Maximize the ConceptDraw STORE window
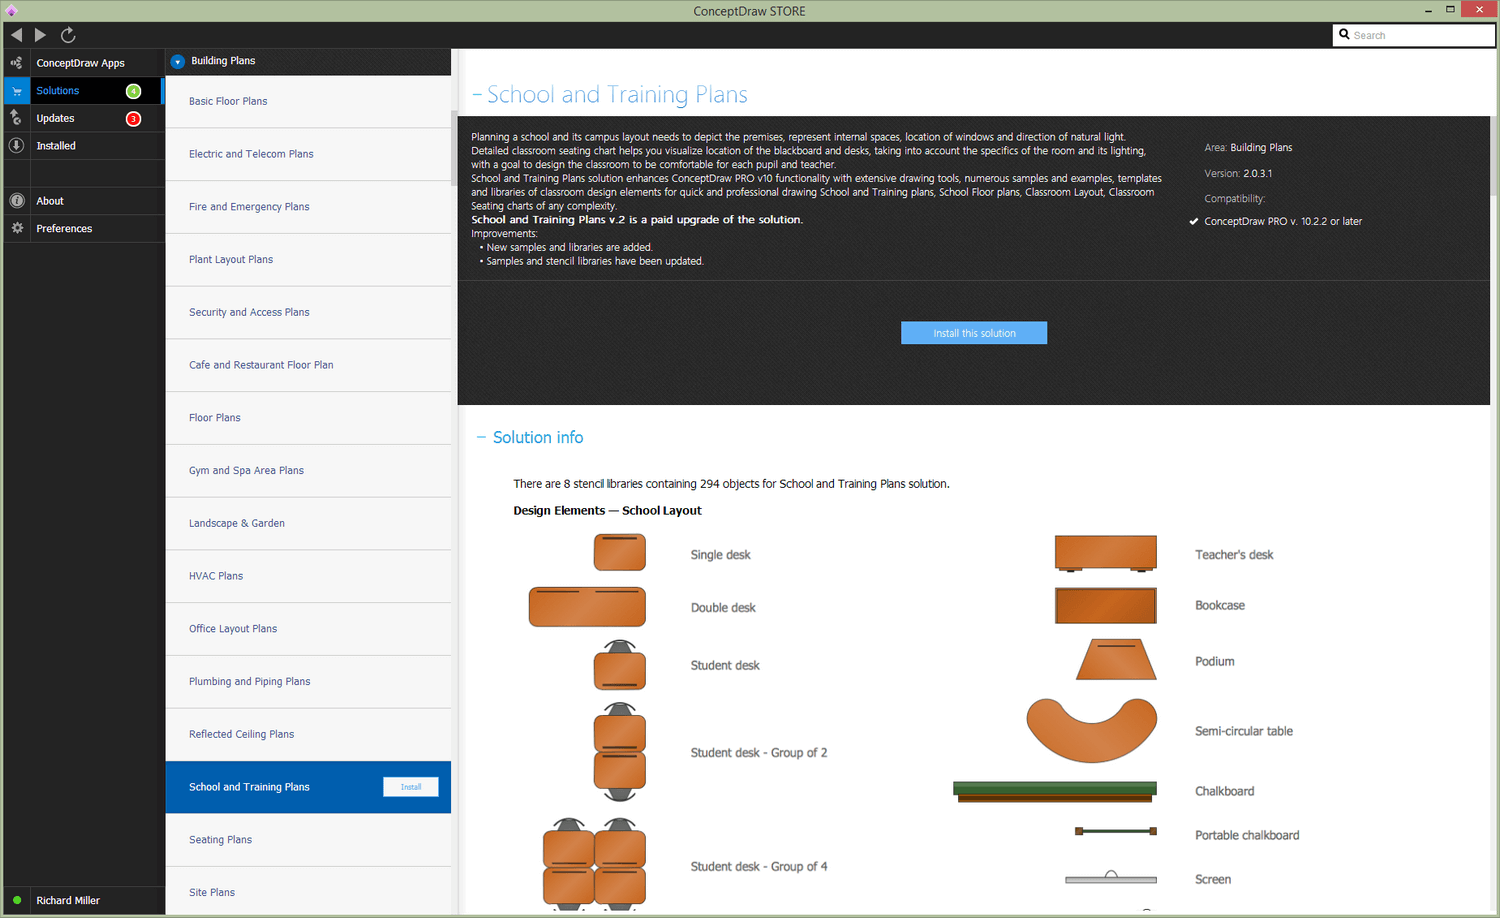The image size is (1500, 918). [1450, 10]
